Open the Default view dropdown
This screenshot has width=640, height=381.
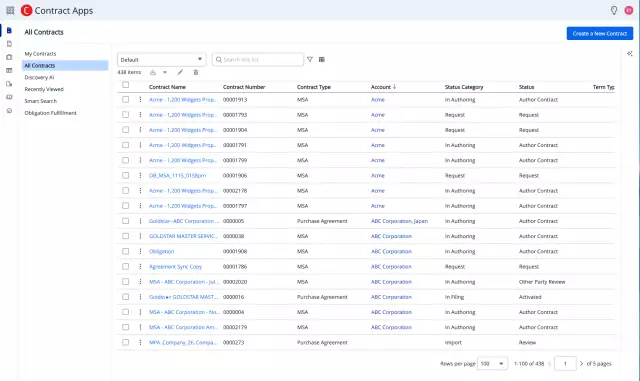point(162,60)
